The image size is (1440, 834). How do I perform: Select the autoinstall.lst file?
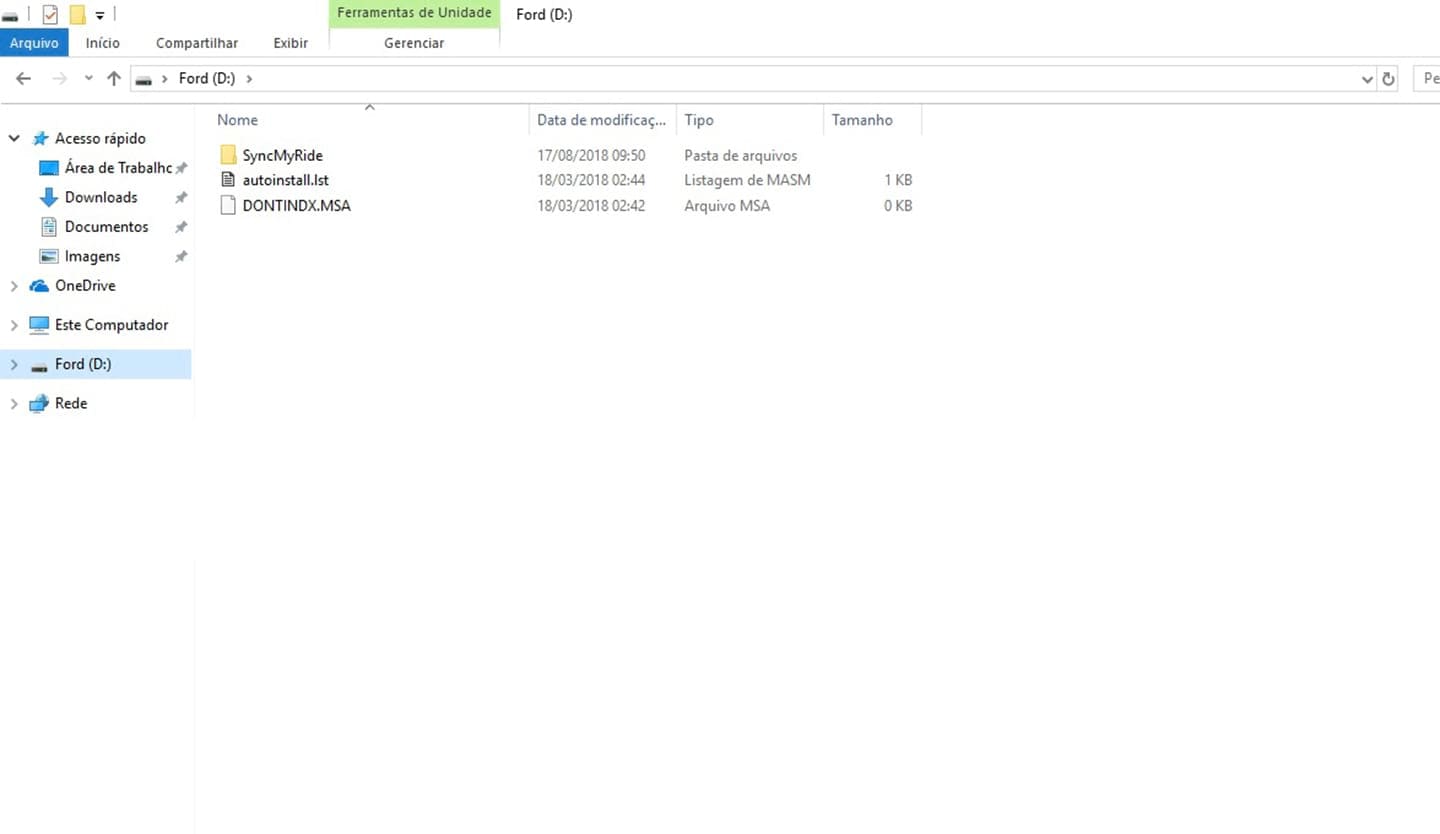tap(285, 181)
